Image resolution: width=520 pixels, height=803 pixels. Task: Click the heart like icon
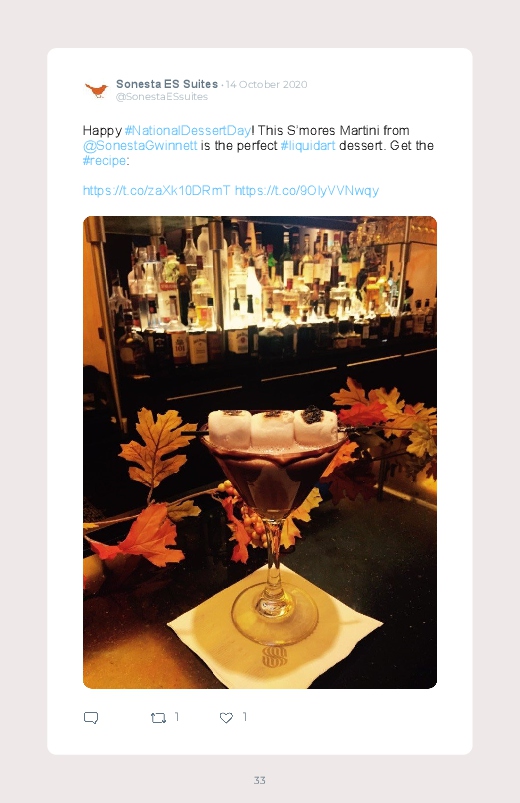(226, 718)
